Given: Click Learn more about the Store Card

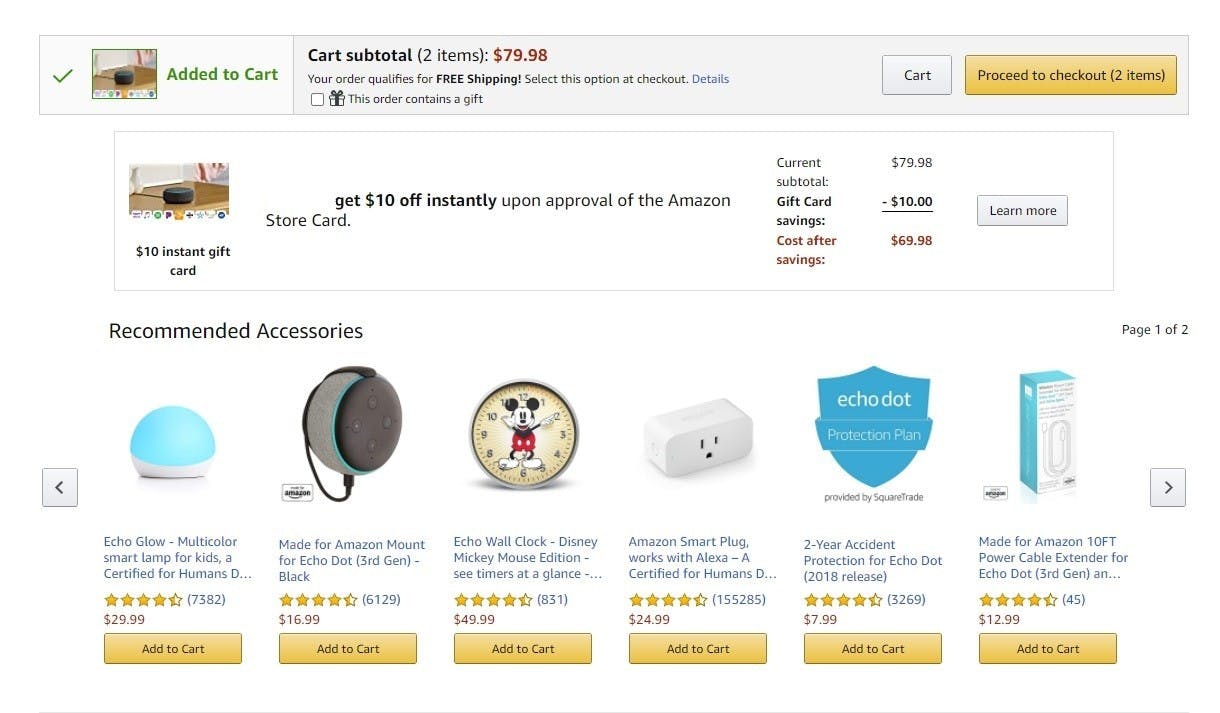Looking at the screenshot, I should coord(1022,210).
